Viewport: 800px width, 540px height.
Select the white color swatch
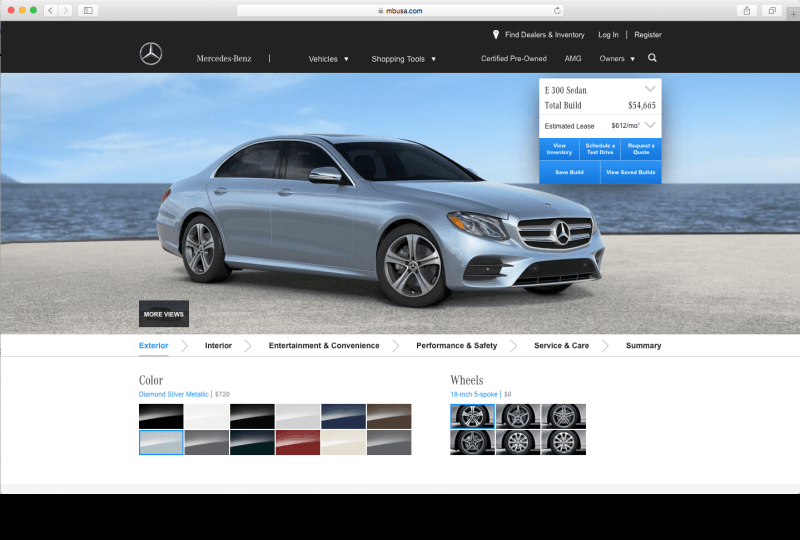[x=207, y=416]
